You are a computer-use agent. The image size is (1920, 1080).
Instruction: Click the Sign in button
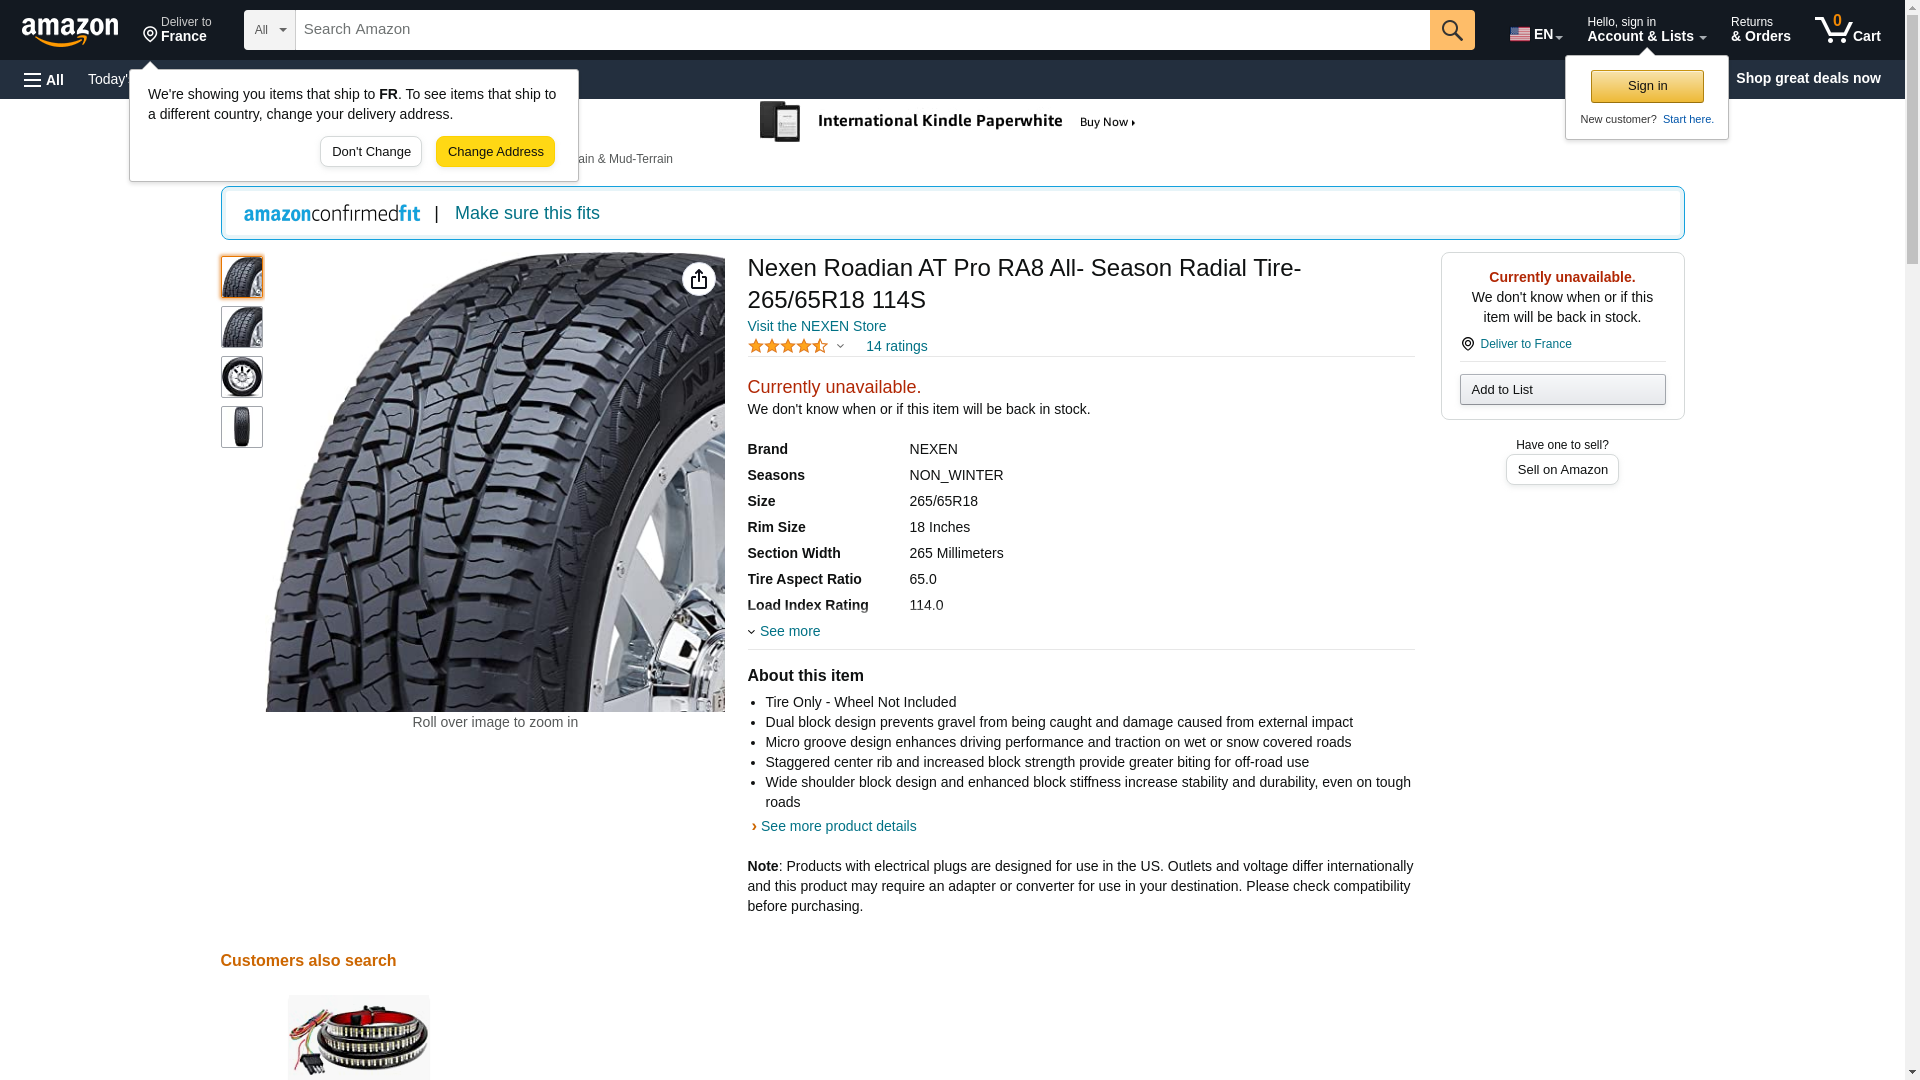tap(1647, 86)
